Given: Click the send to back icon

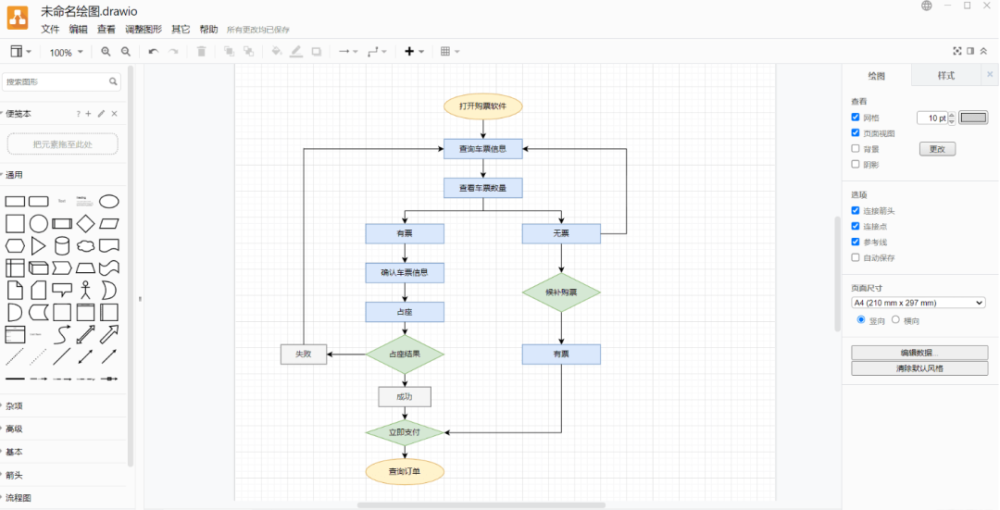Looking at the screenshot, I should click(249, 52).
